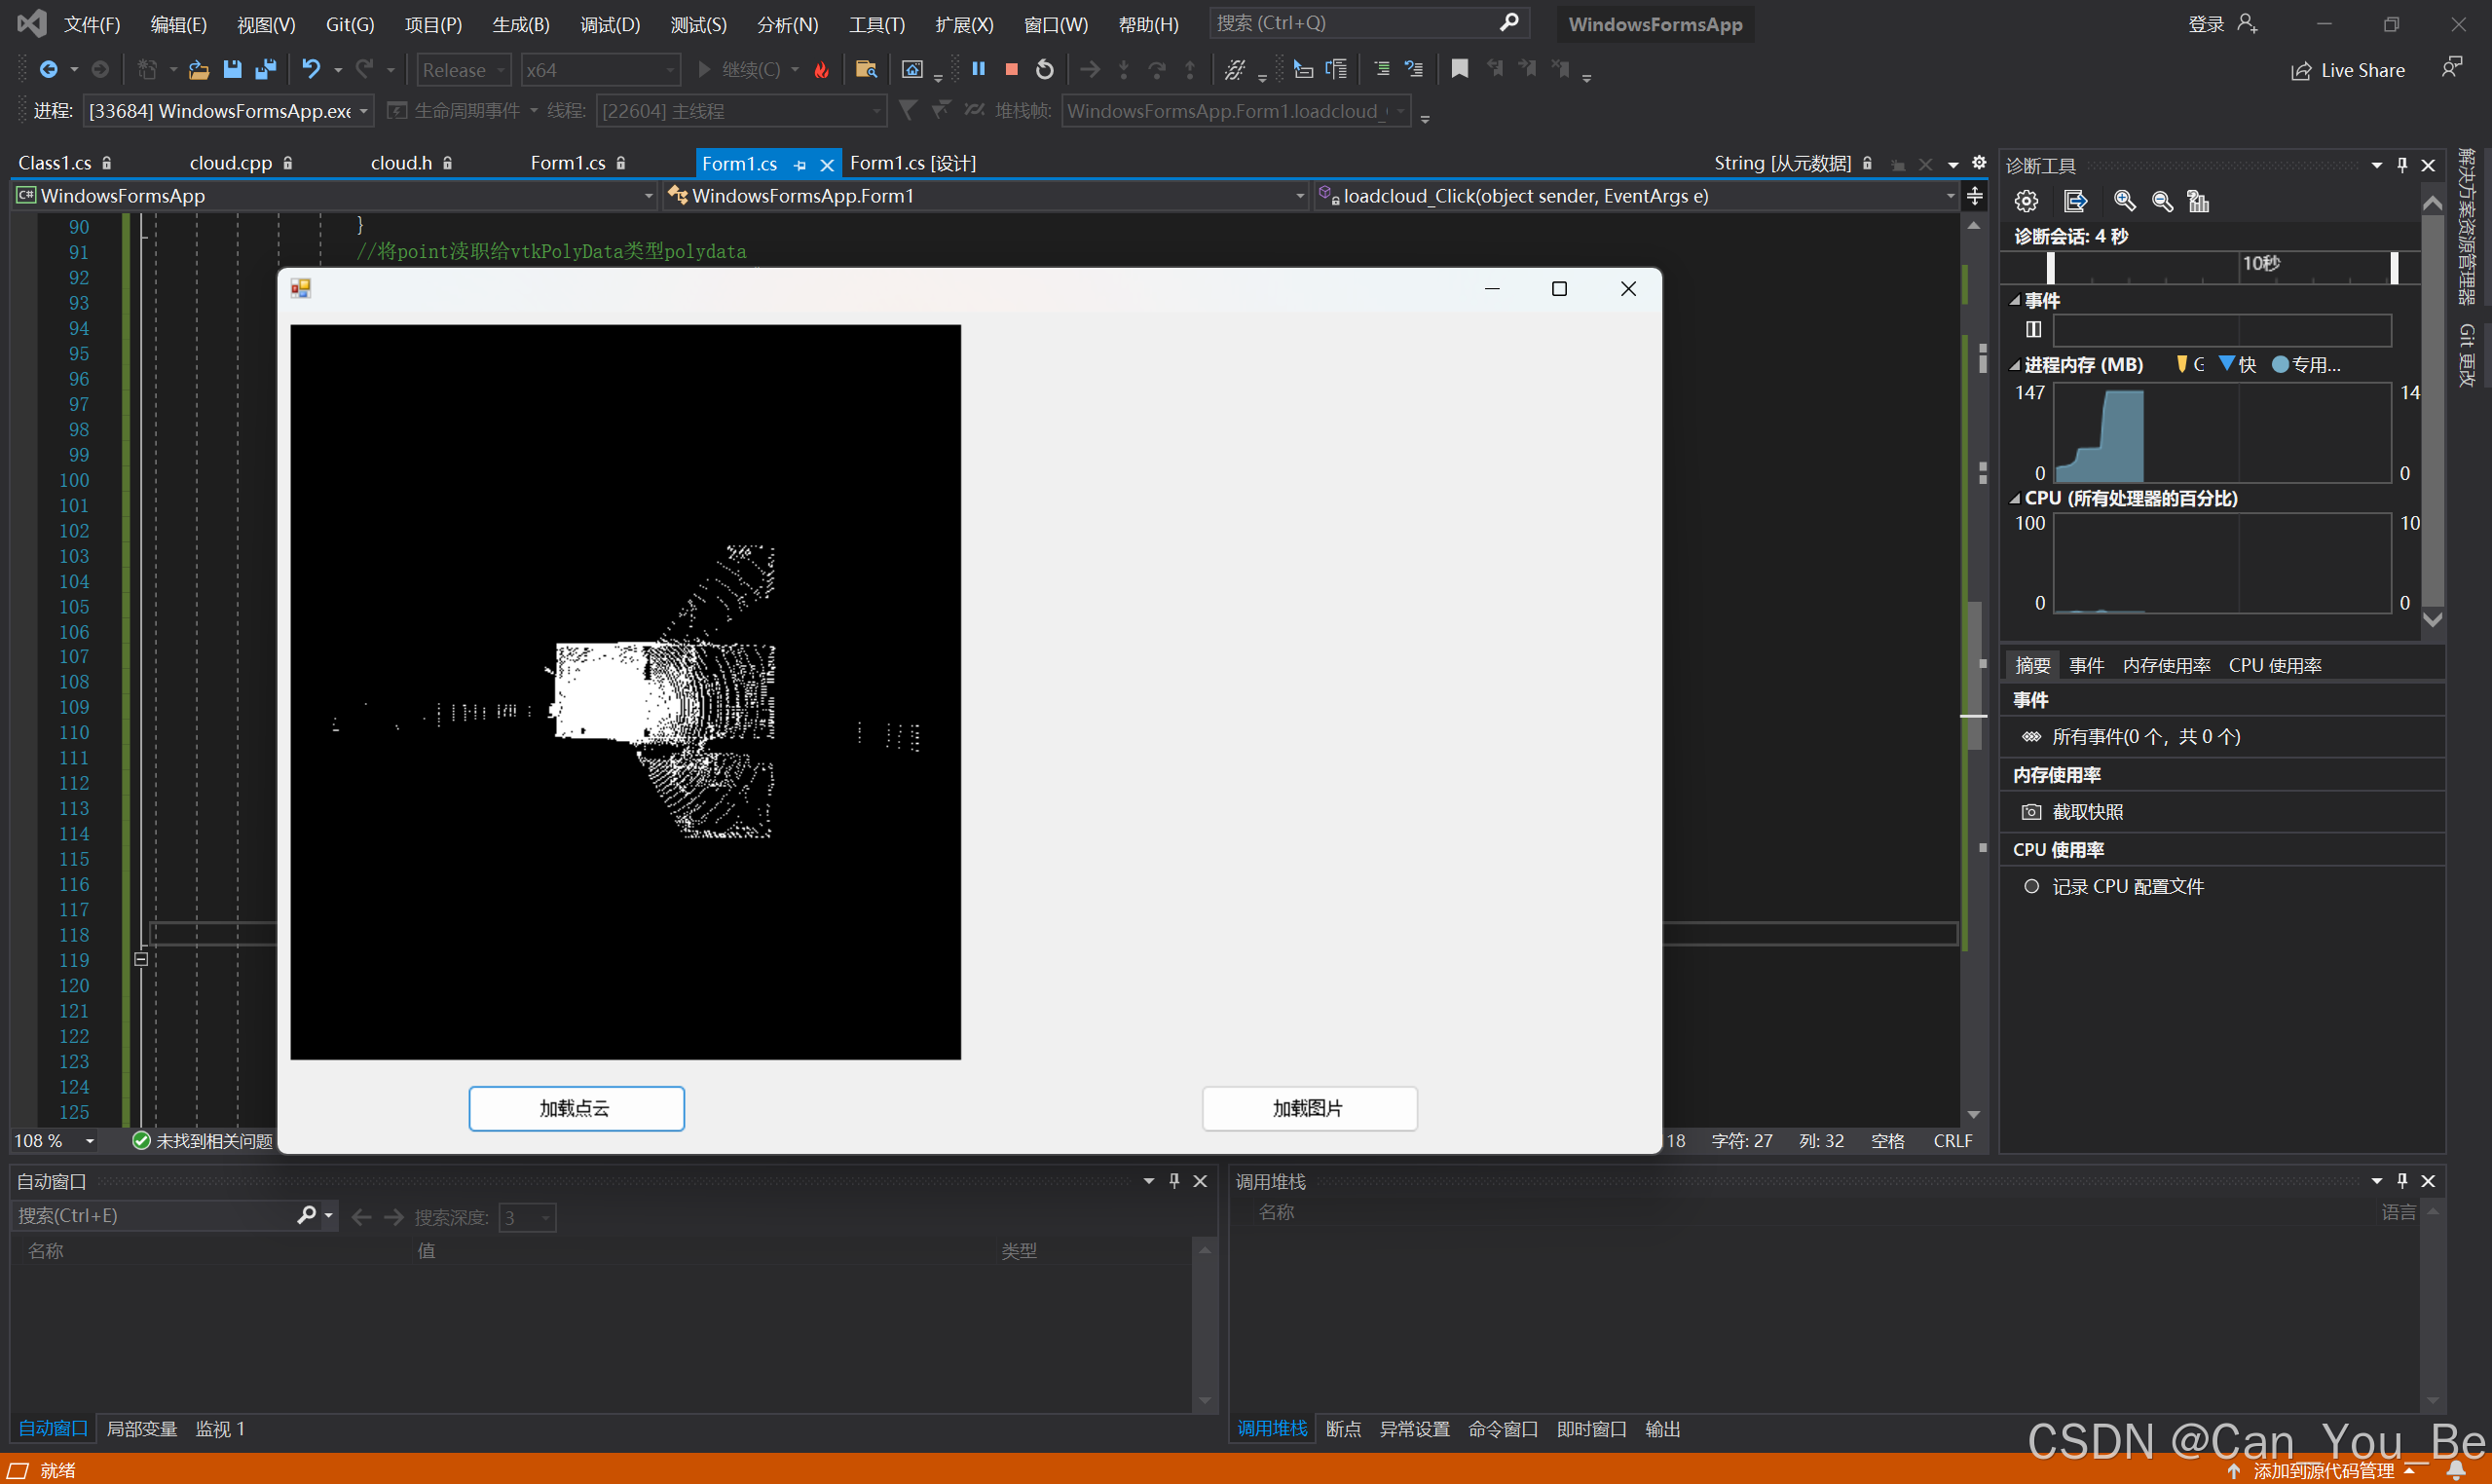Switch to the cloud.cpp editor tab
Screen dimensions: 2492x1484
pyautogui.click(x=230, y=162)
